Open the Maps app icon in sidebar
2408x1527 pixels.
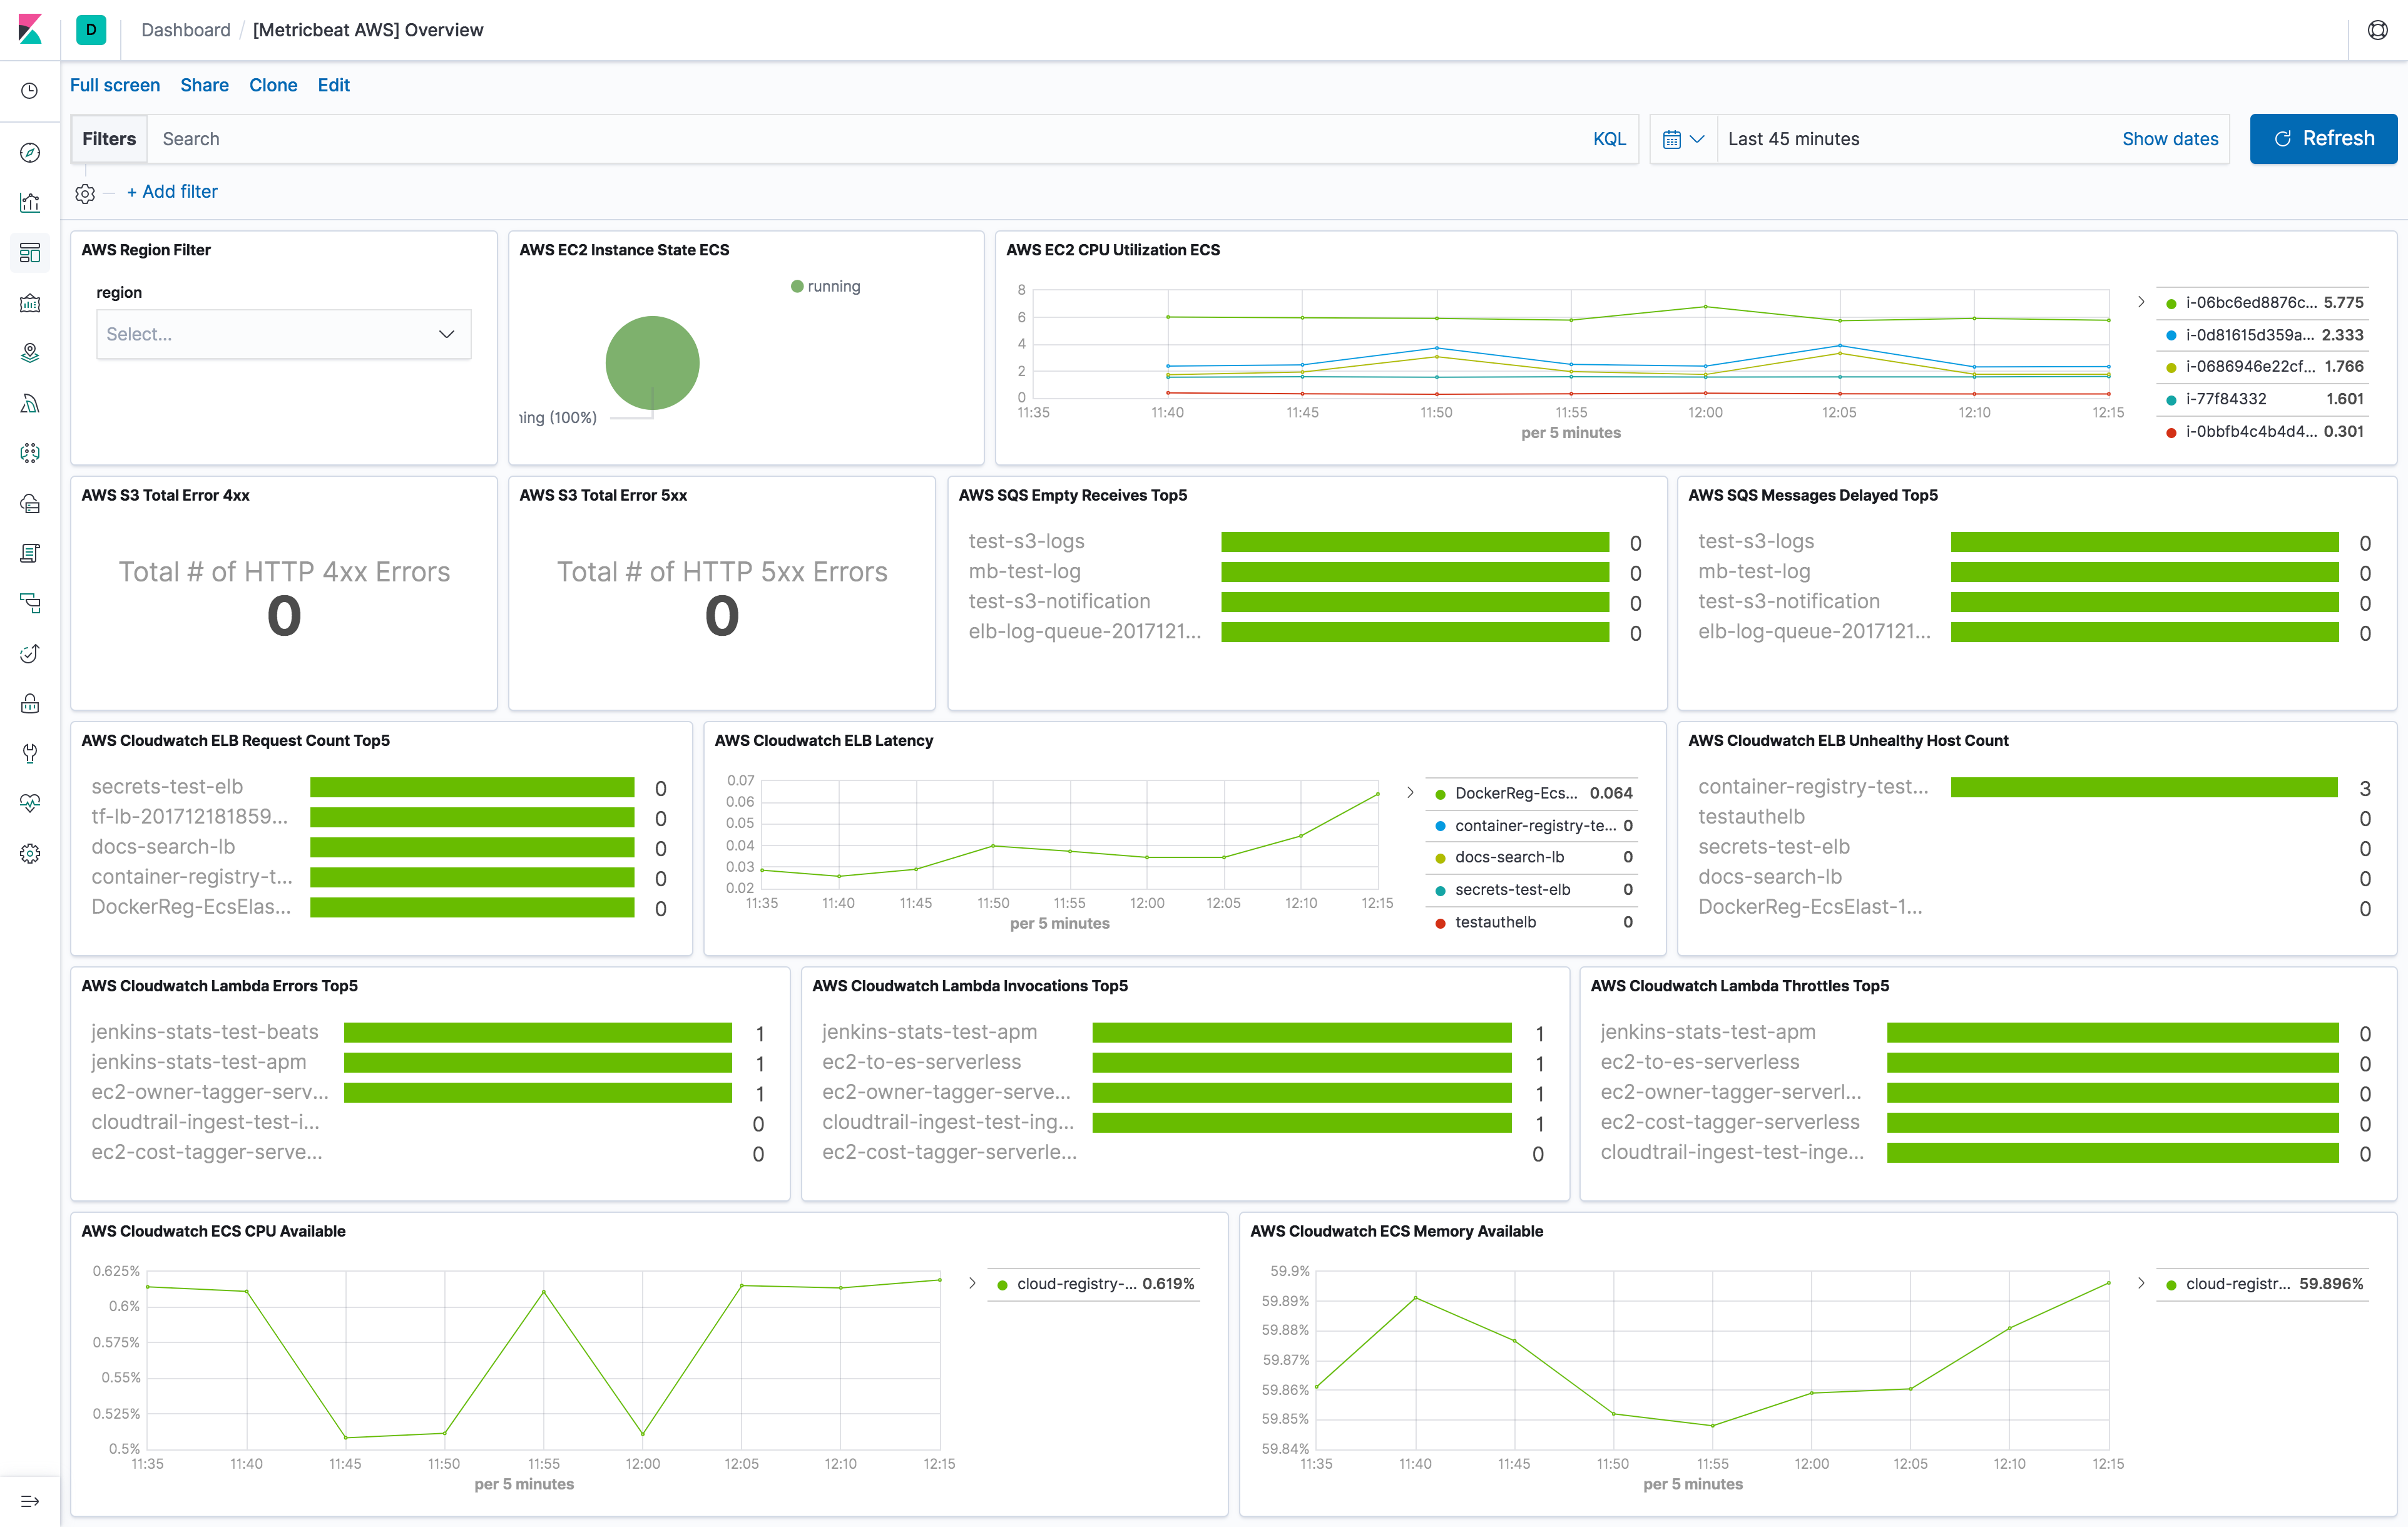[x=30, y=352]
